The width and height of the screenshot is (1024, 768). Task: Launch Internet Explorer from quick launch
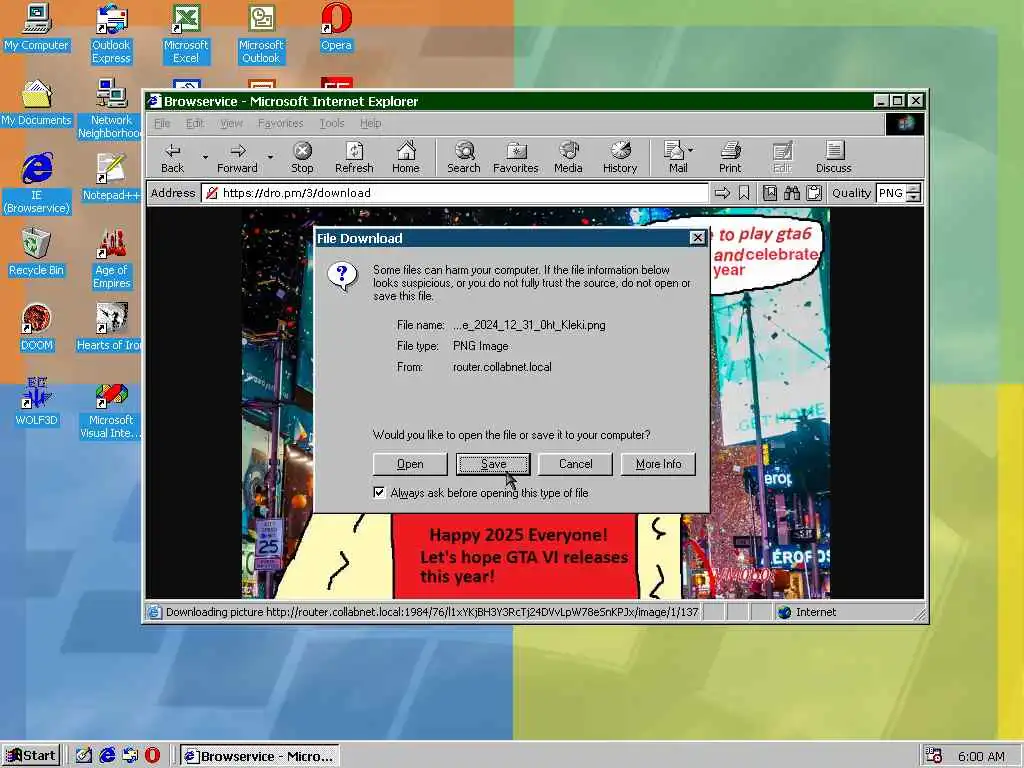pos(107,756)
